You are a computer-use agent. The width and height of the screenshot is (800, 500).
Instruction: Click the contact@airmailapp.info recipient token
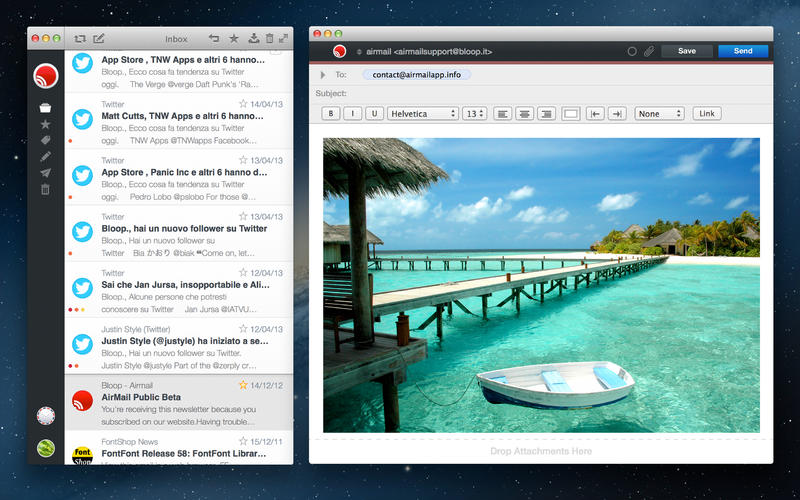pyautogui.click(x=416, y=74)
